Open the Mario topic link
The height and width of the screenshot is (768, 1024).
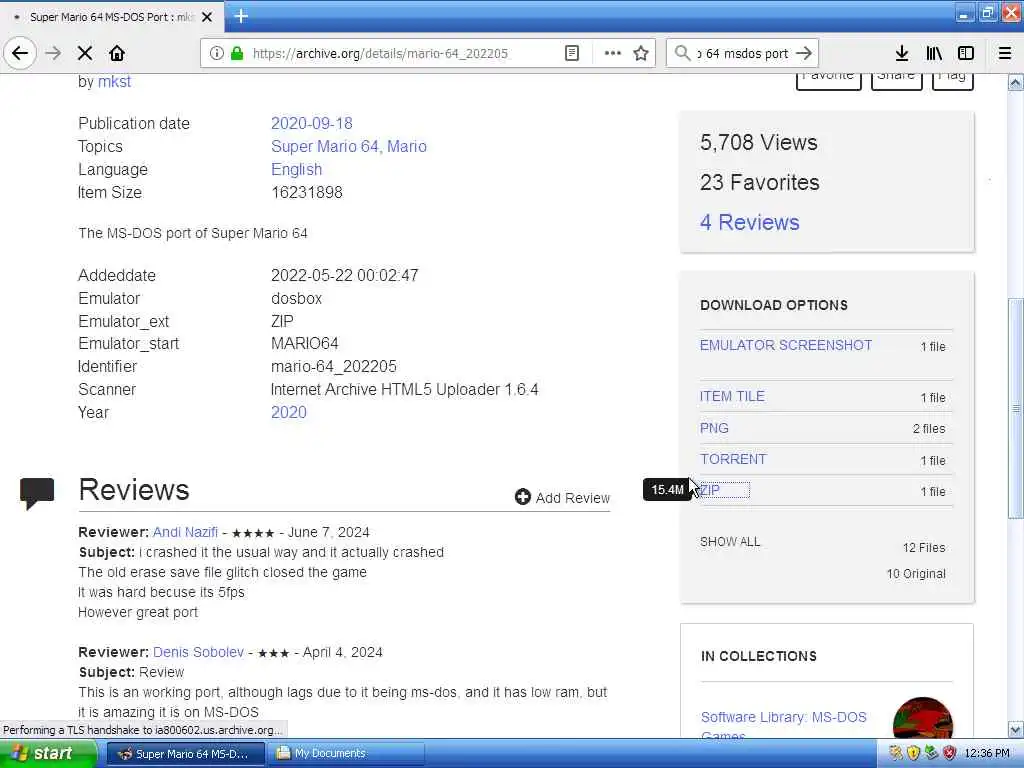pyautogui.click(x=407, y=146)
